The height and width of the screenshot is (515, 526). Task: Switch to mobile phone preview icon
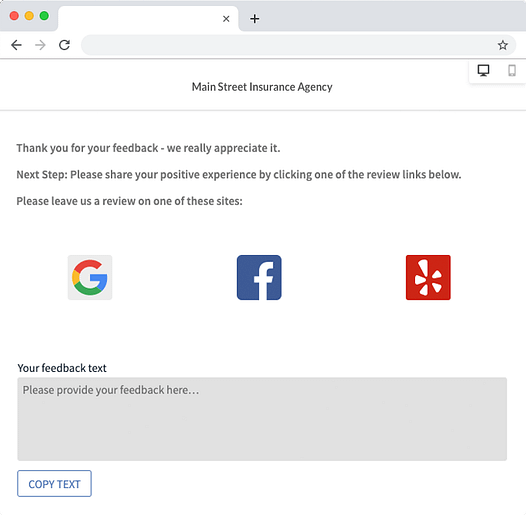[x=512, y=70]
